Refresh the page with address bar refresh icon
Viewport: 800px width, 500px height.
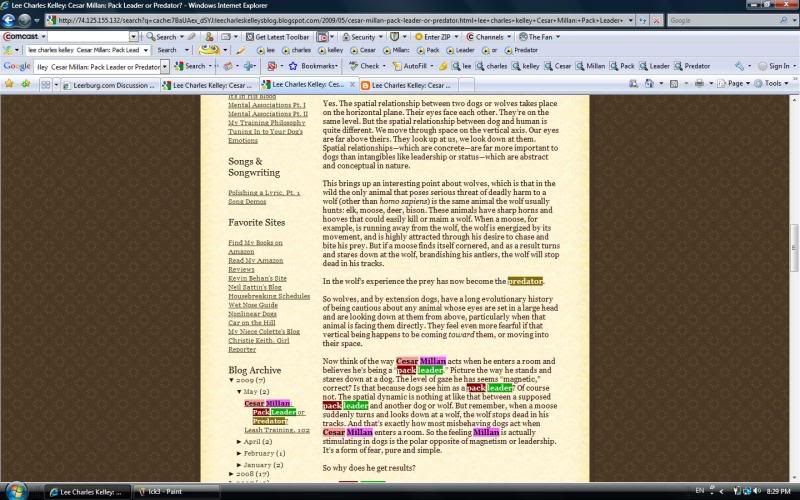[x=643, y=20]
